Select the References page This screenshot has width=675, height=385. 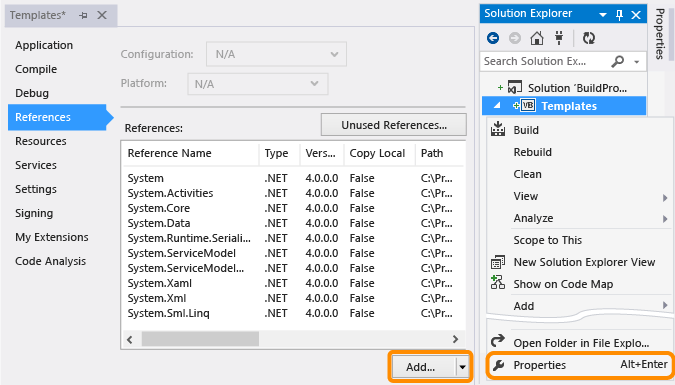[x=57, y=117]
